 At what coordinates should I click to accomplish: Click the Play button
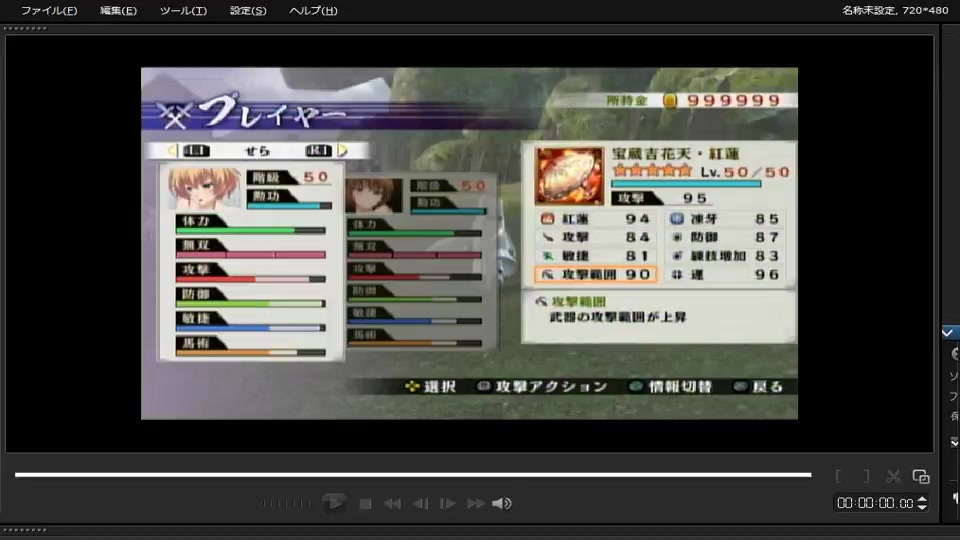(334, 503)
